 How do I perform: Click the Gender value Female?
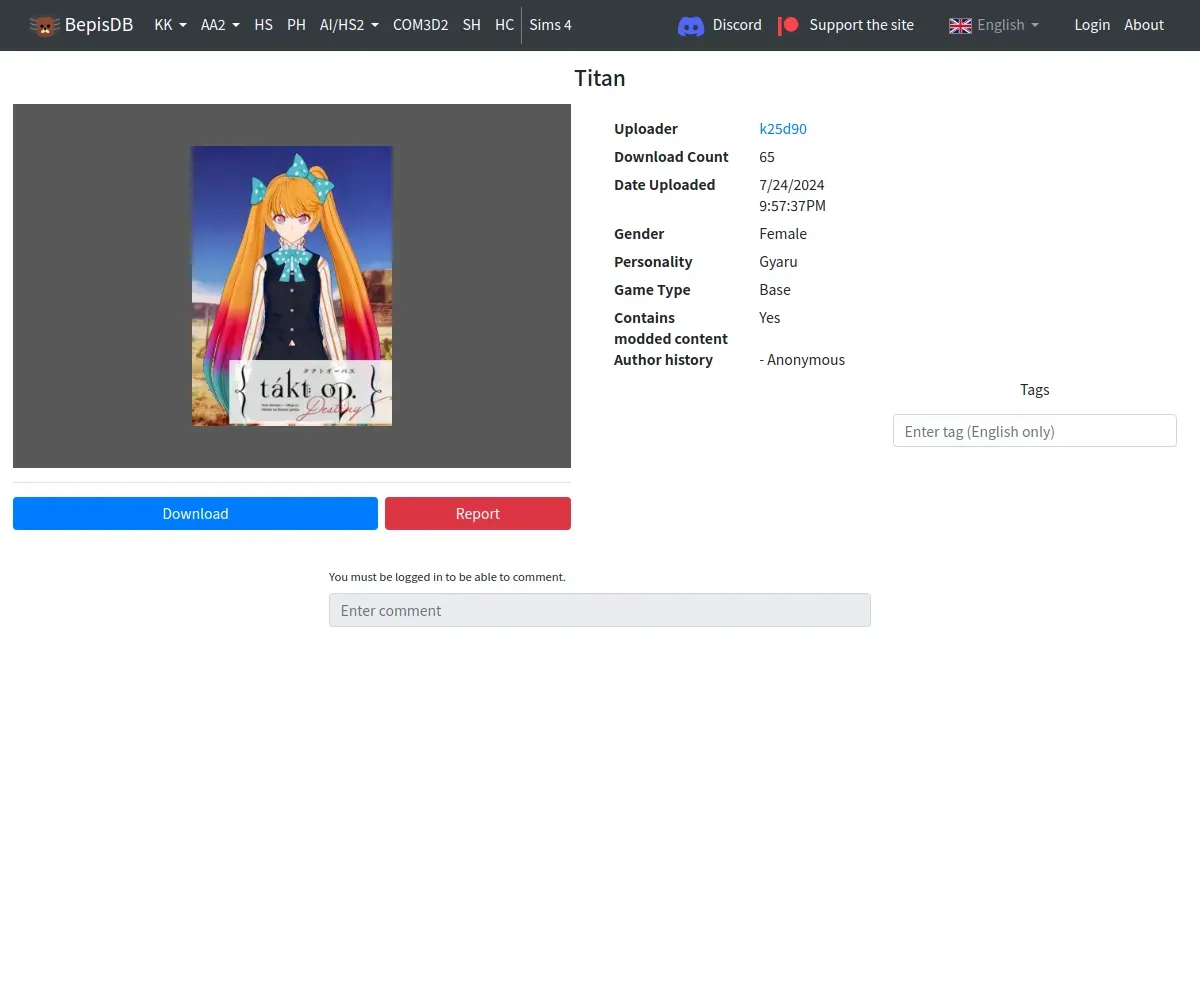[x=783, y=234]
